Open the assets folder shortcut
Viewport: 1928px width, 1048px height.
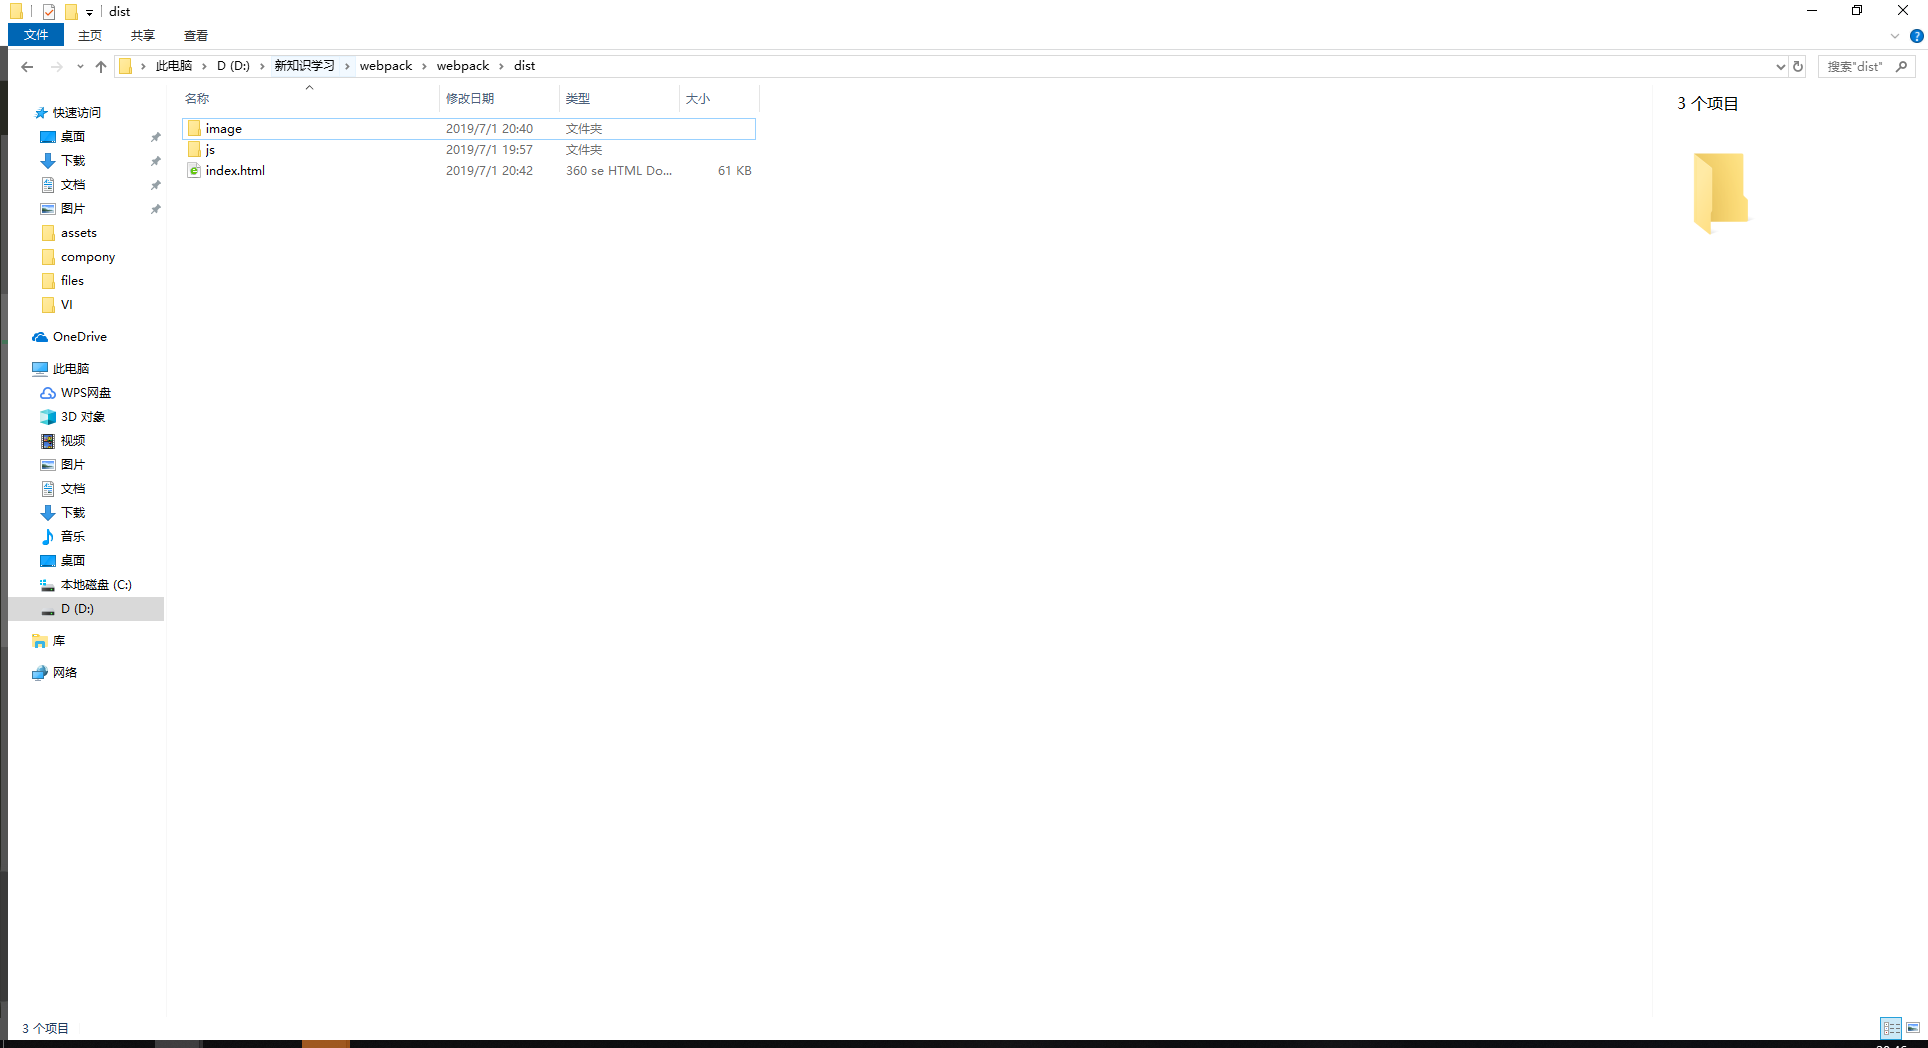point(78,233)
